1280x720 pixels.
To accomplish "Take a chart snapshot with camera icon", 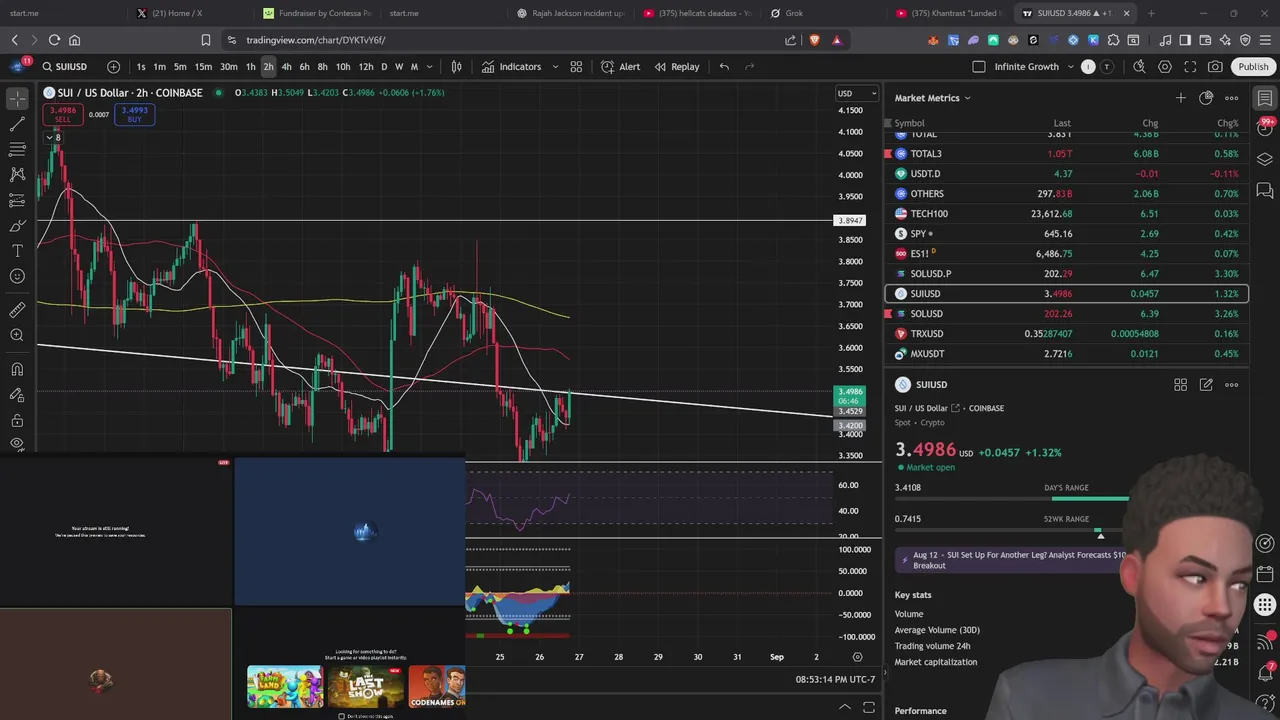I will coord(1215,67).
